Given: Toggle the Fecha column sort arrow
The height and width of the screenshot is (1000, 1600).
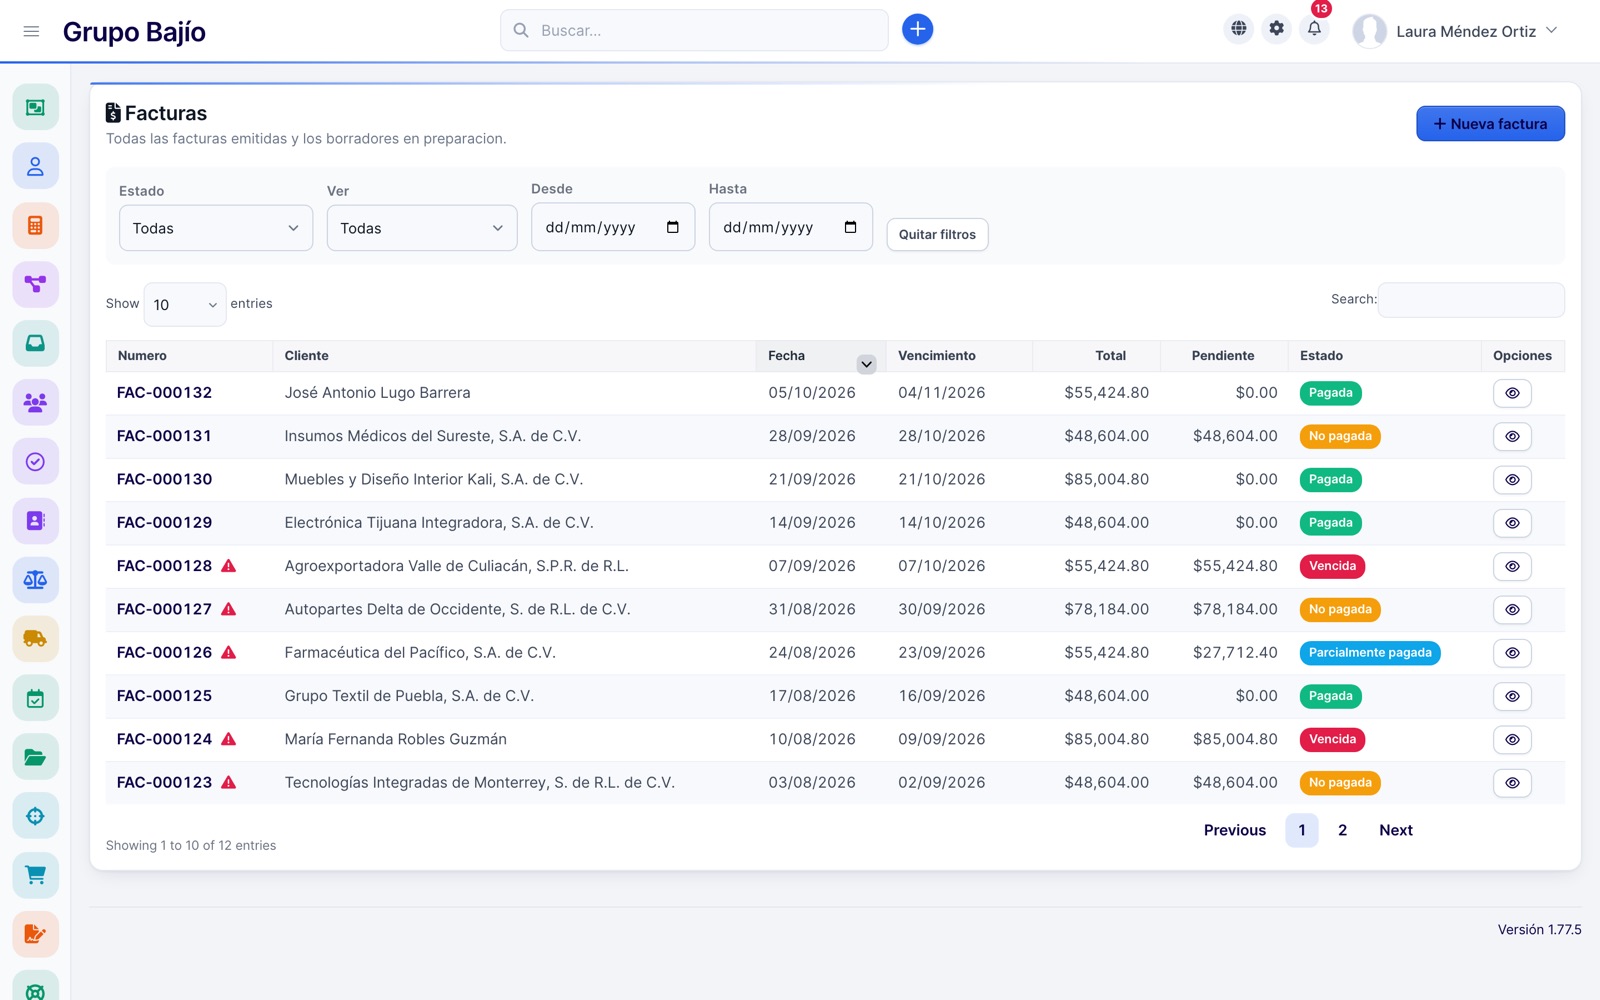Looking at the screenshot, I should [866, 364].
